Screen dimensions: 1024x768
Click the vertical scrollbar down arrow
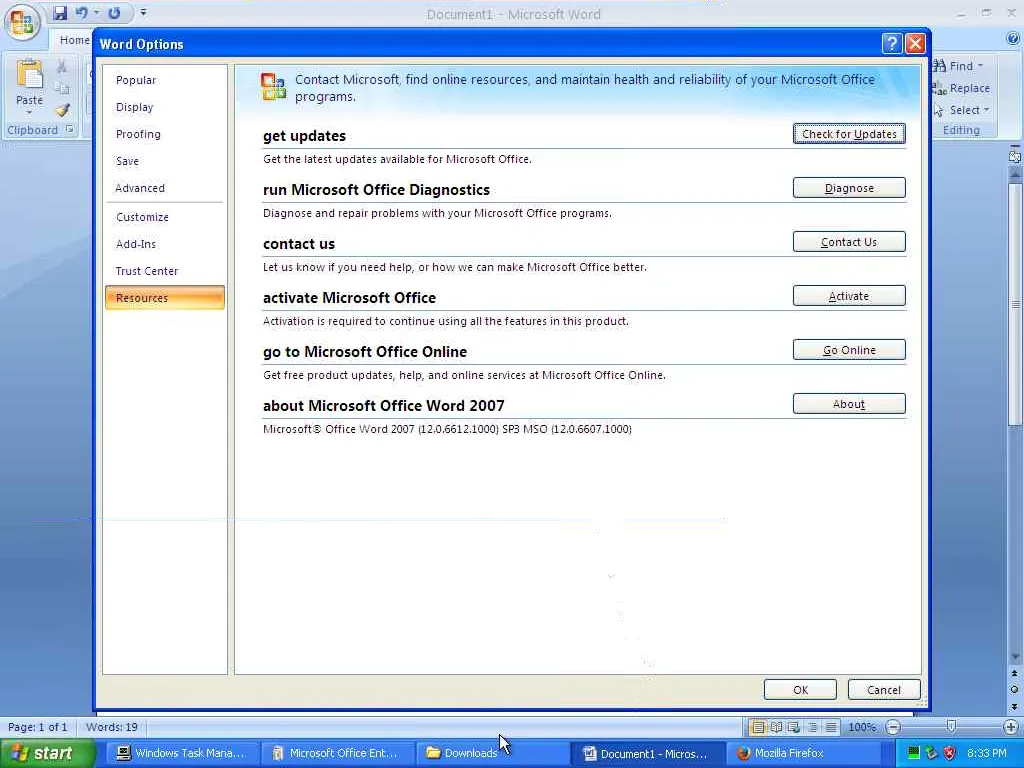[1014, 657]
